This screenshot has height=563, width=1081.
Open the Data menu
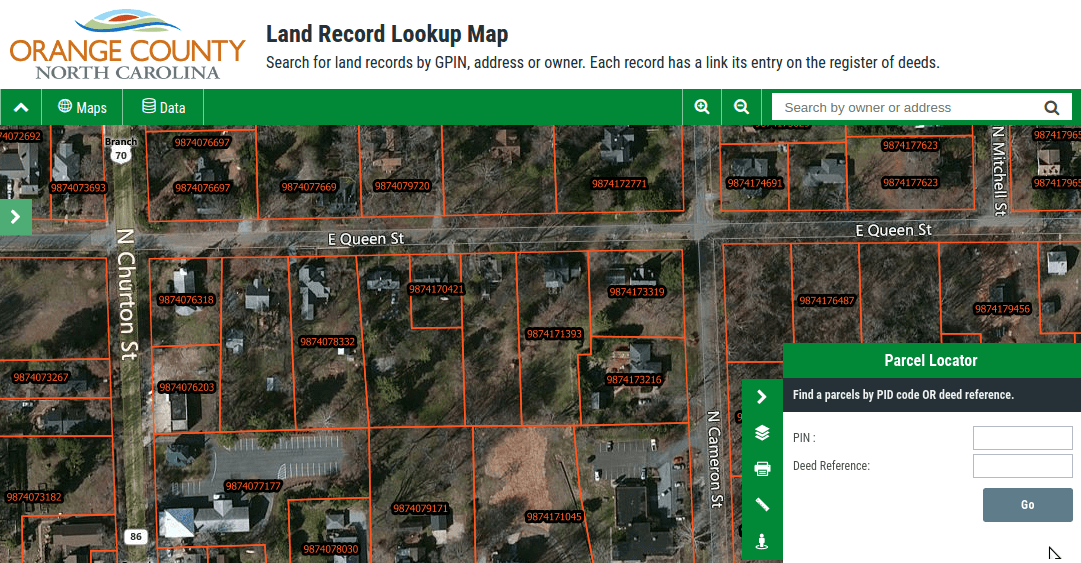pyautogui.click(x=163, y=108)
